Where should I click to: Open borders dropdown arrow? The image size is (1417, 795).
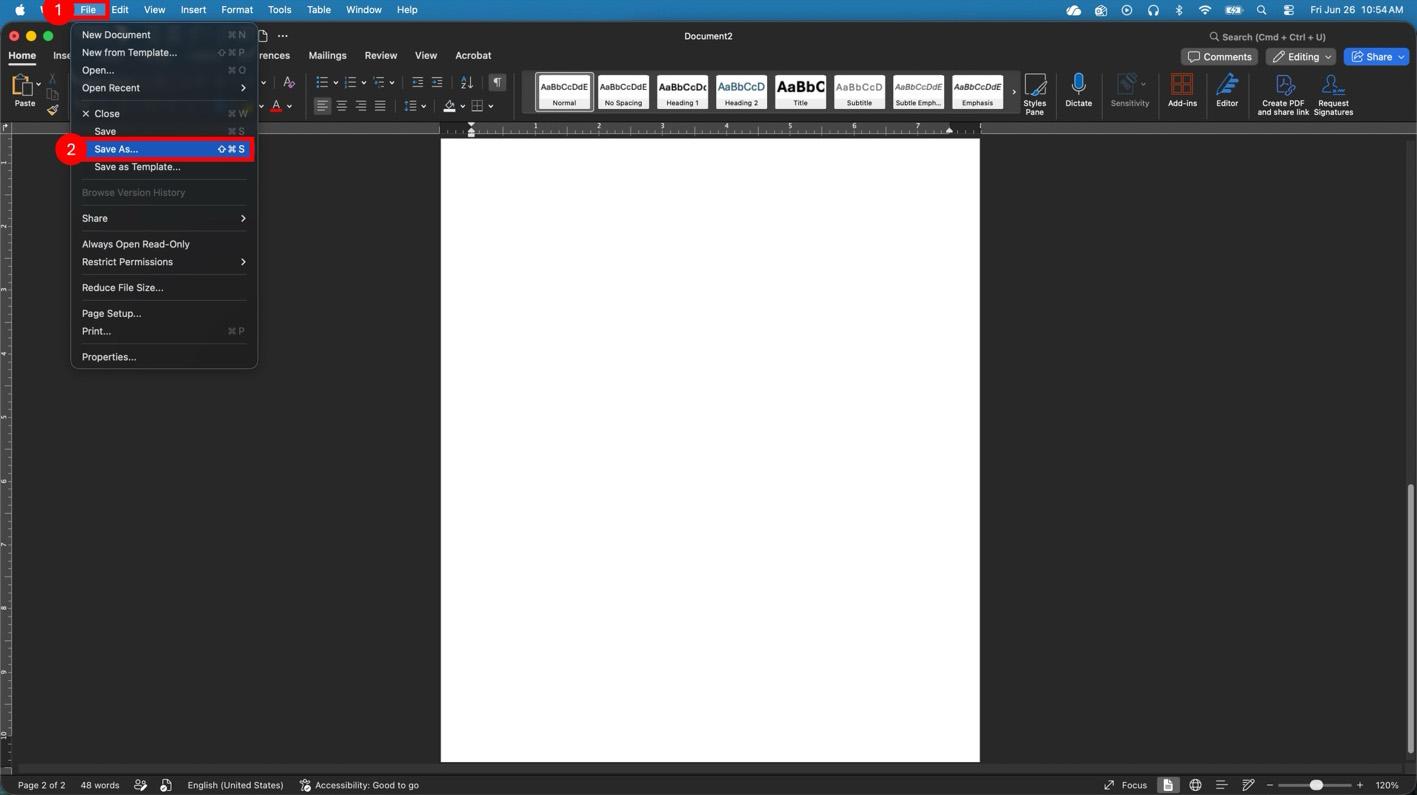(491, 106)
